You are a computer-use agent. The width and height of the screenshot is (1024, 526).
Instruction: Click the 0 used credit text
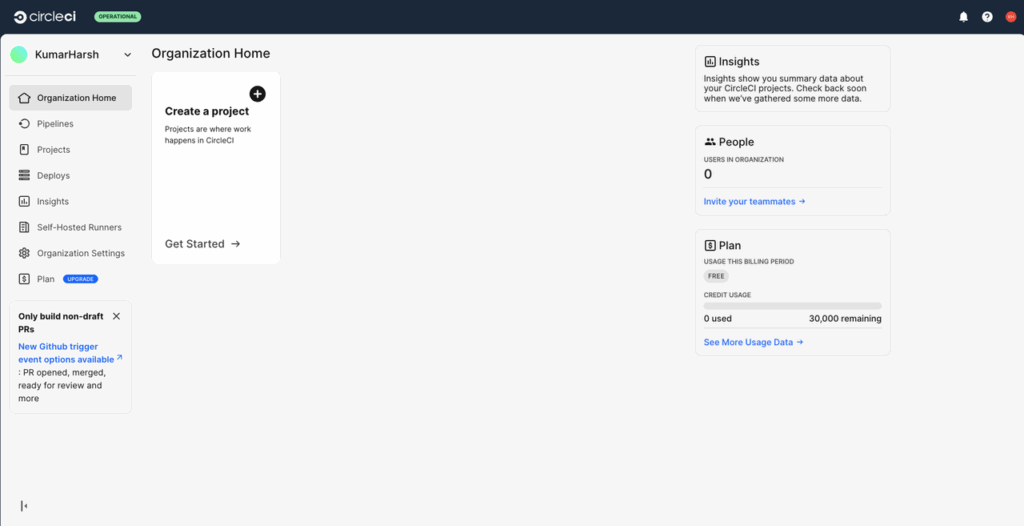coord(717,319)
